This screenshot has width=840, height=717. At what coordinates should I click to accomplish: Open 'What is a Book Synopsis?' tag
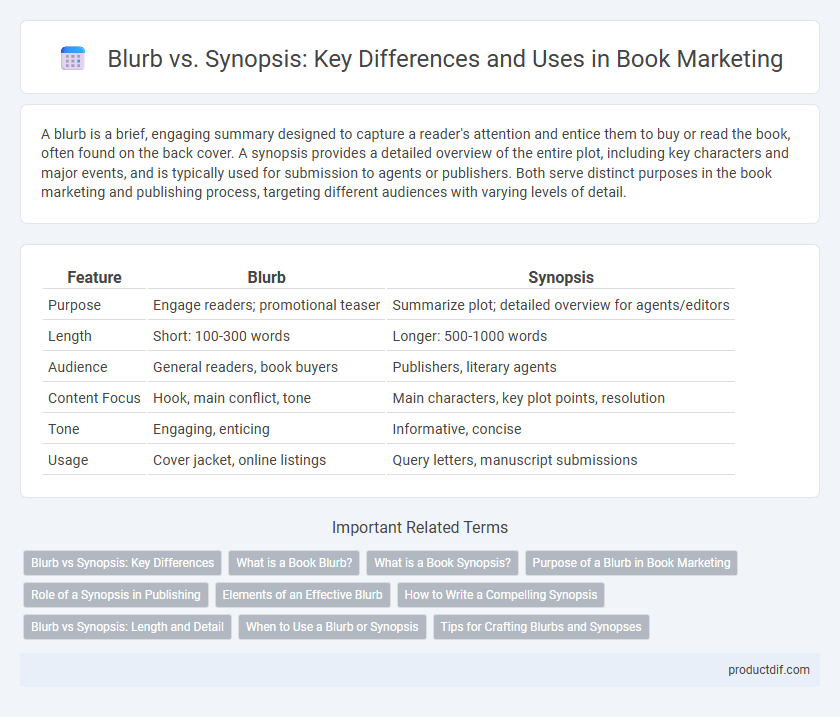point(442,563)
